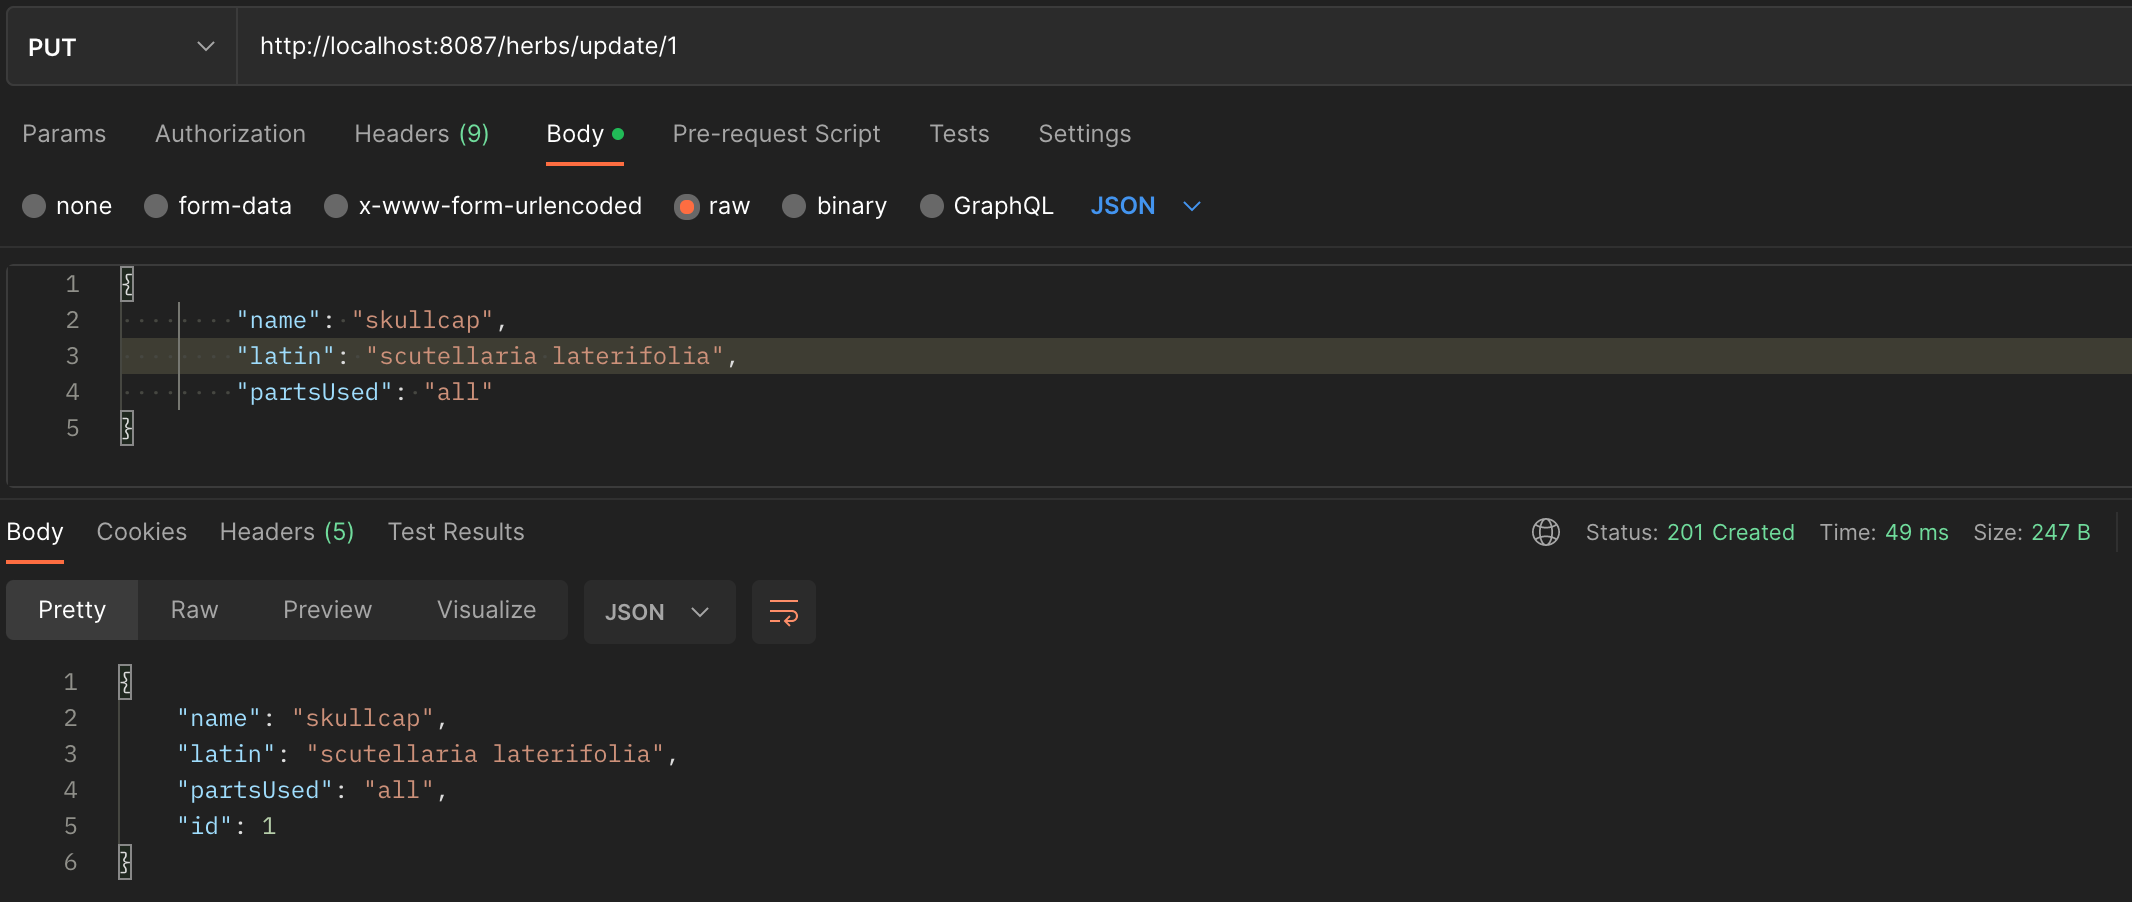Viewport: 2132px width, 902px height.
Task: Open the response format dropdown showing JSON
Action: (658, 611)
